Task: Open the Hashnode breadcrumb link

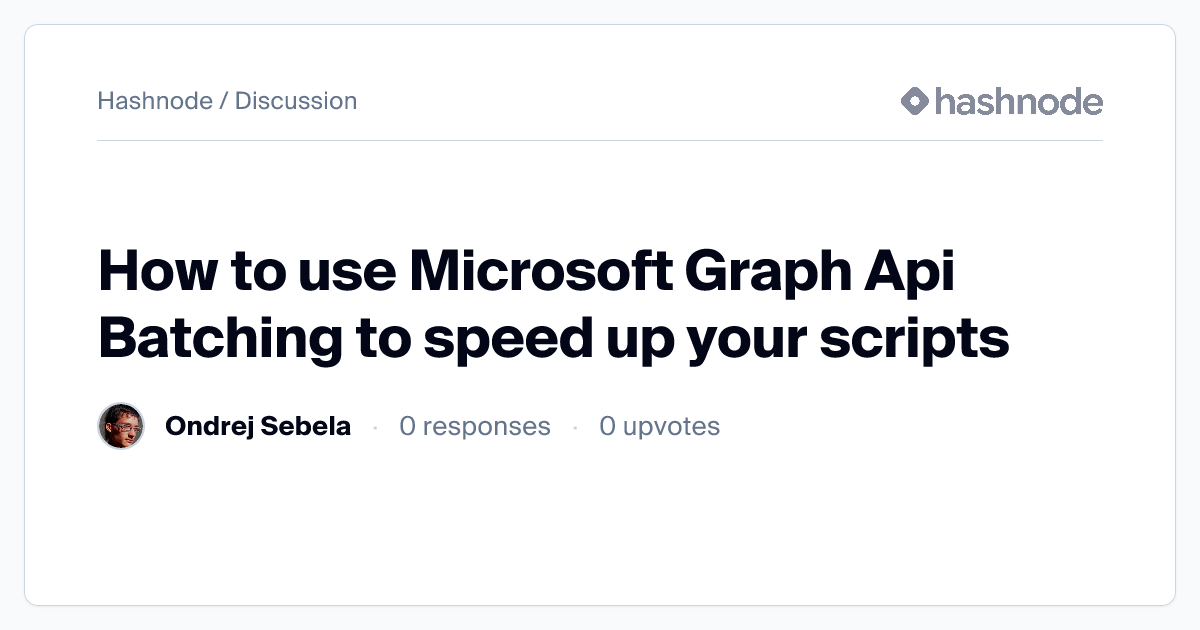Action: (x=155, y=101)
